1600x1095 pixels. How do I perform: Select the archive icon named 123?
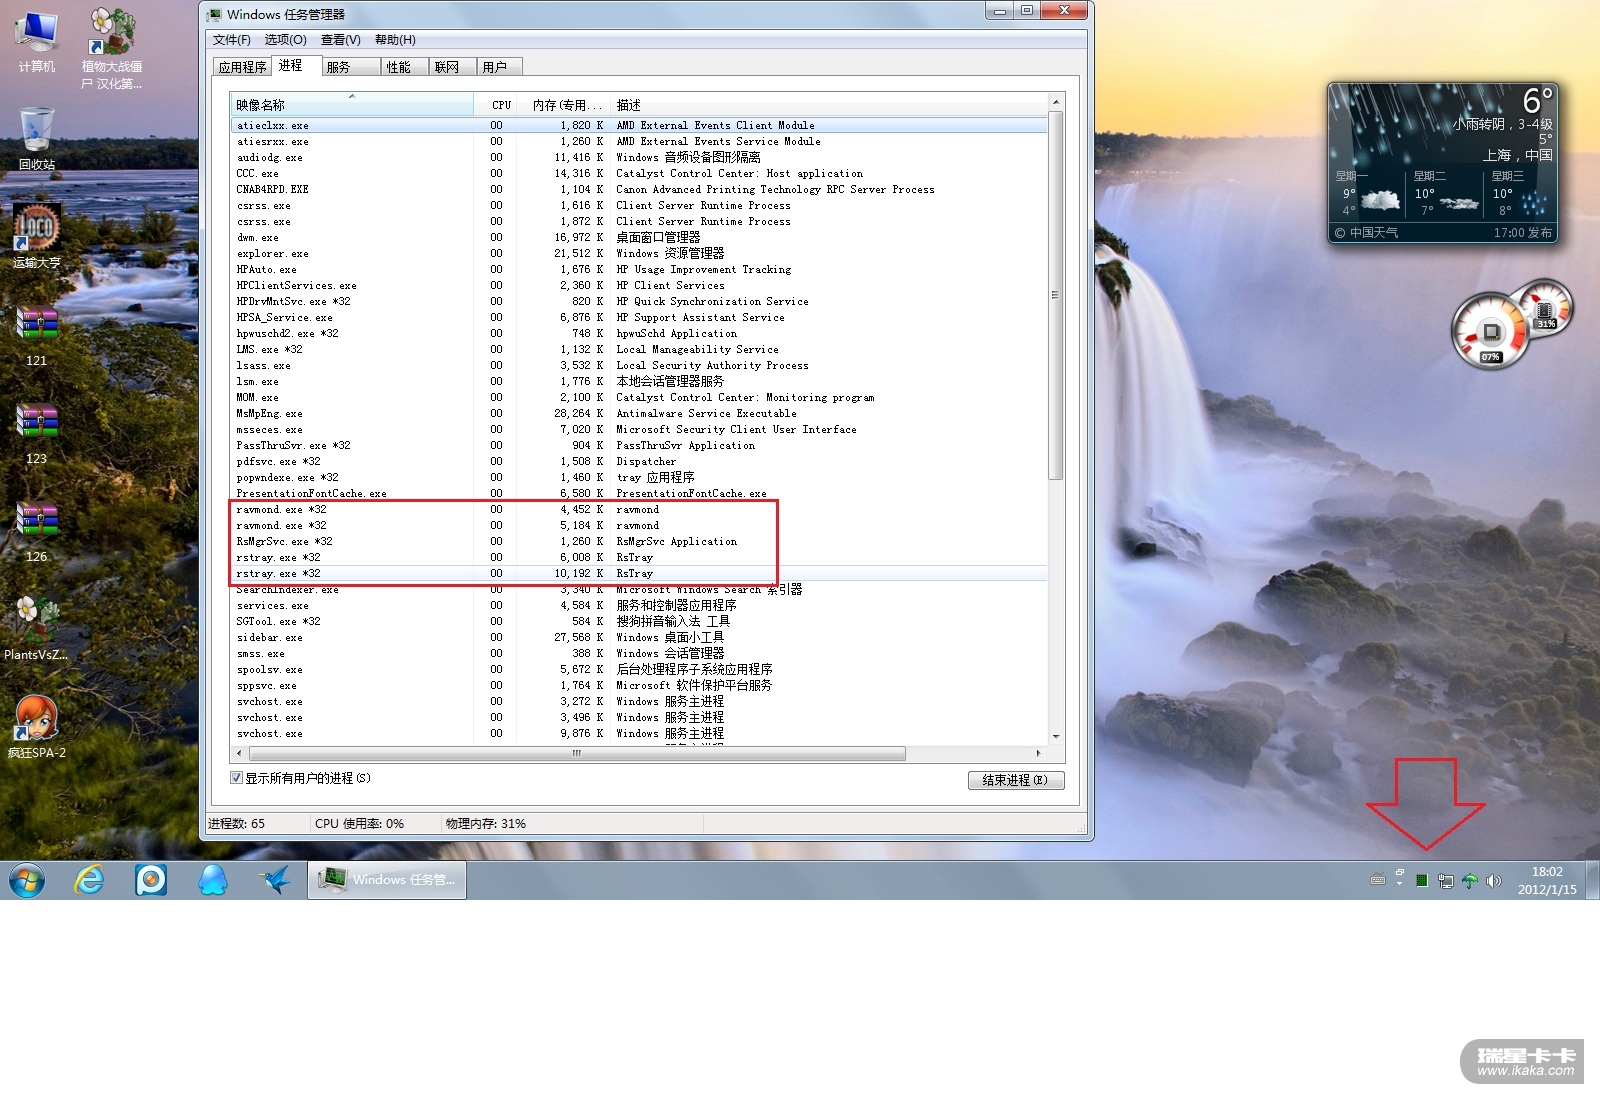point(37,433)
